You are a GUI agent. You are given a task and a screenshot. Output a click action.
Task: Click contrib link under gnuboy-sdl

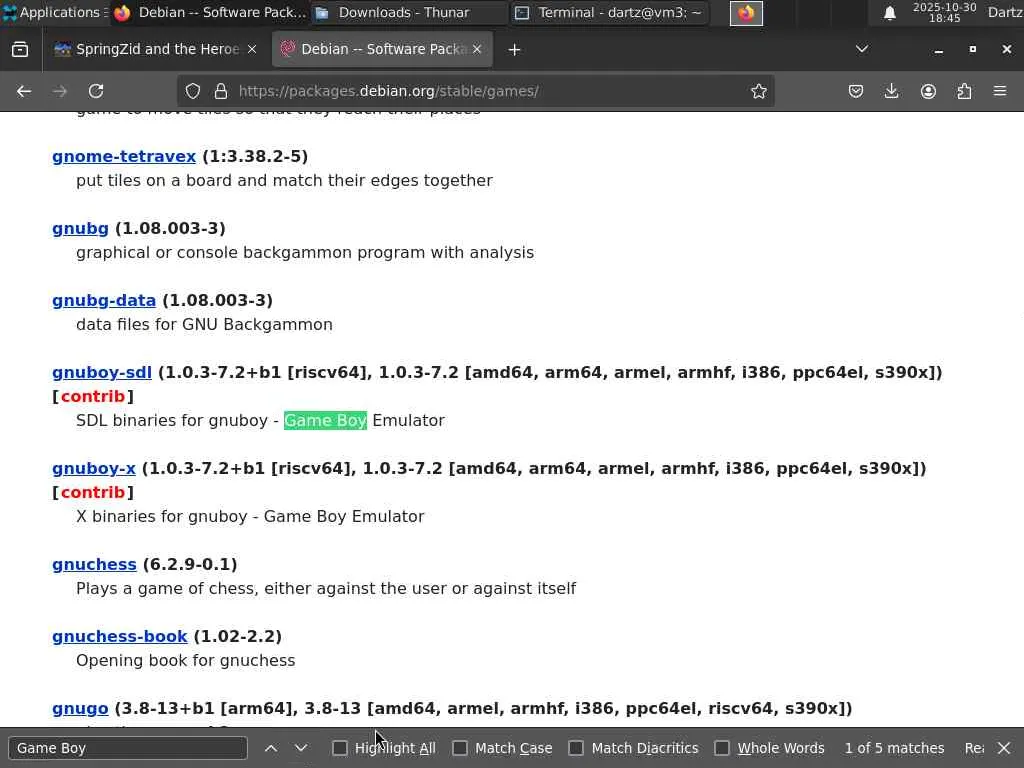93,396
